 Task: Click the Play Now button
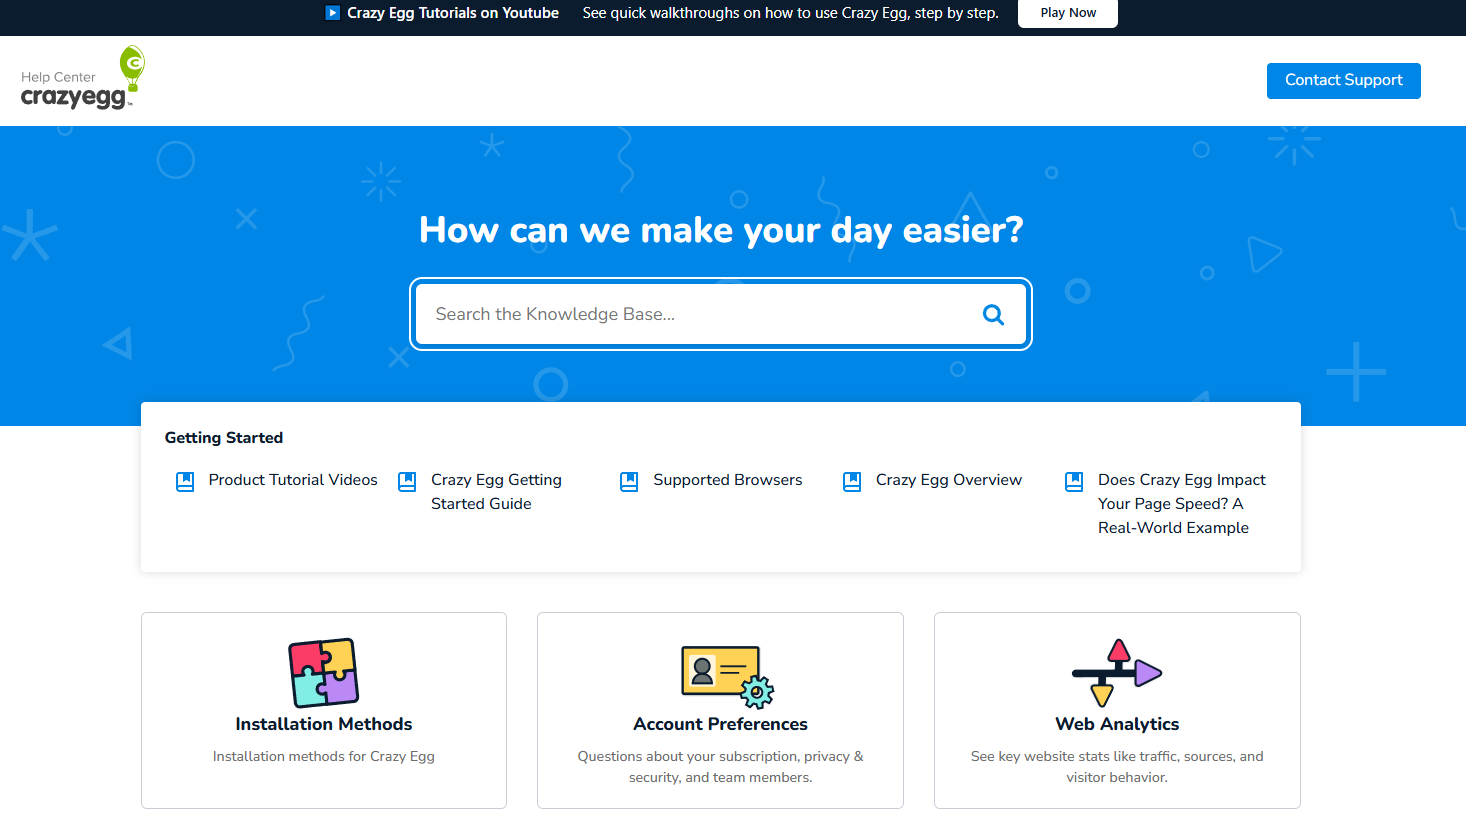(x=1068, y=13)
